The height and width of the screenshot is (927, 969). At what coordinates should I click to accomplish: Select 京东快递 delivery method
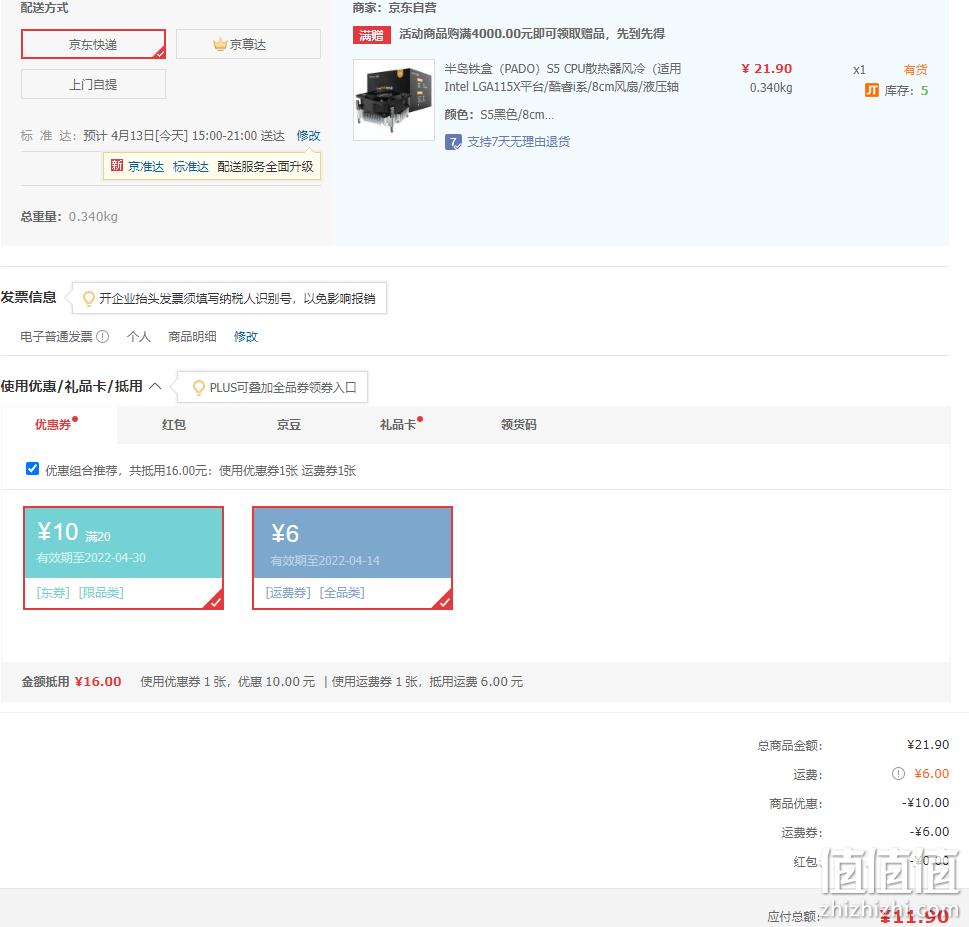coord(93,44)
